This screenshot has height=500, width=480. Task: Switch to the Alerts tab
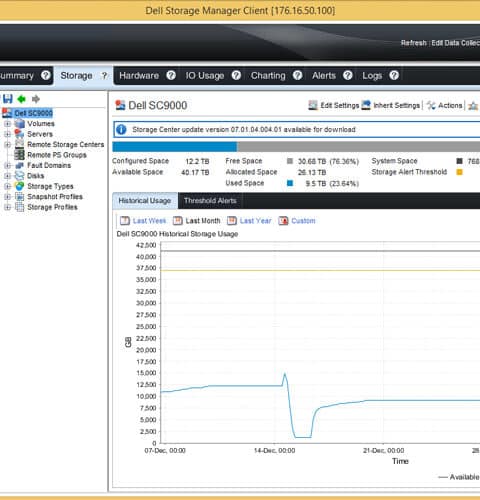pos(324,76)
